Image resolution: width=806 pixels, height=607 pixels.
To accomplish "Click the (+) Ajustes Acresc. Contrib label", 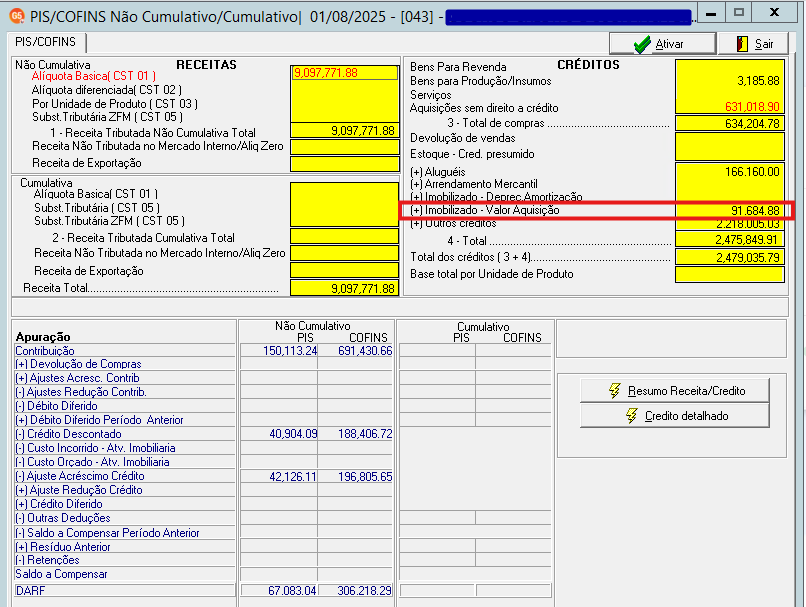I will pos(77,378).
